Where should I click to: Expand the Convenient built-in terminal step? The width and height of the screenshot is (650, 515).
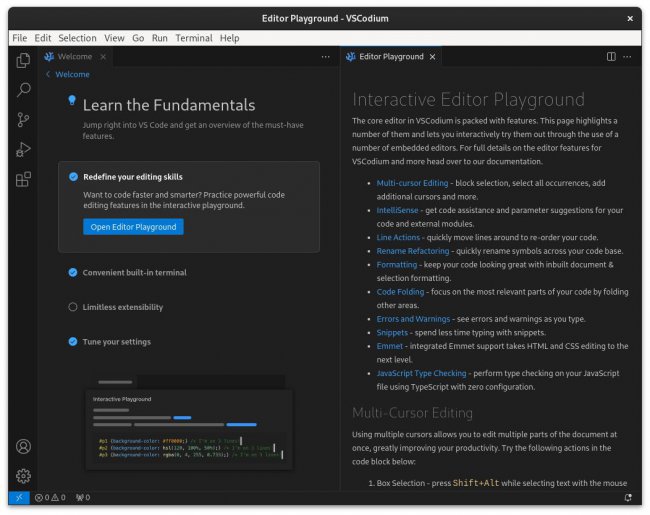(x=134, y=272)
